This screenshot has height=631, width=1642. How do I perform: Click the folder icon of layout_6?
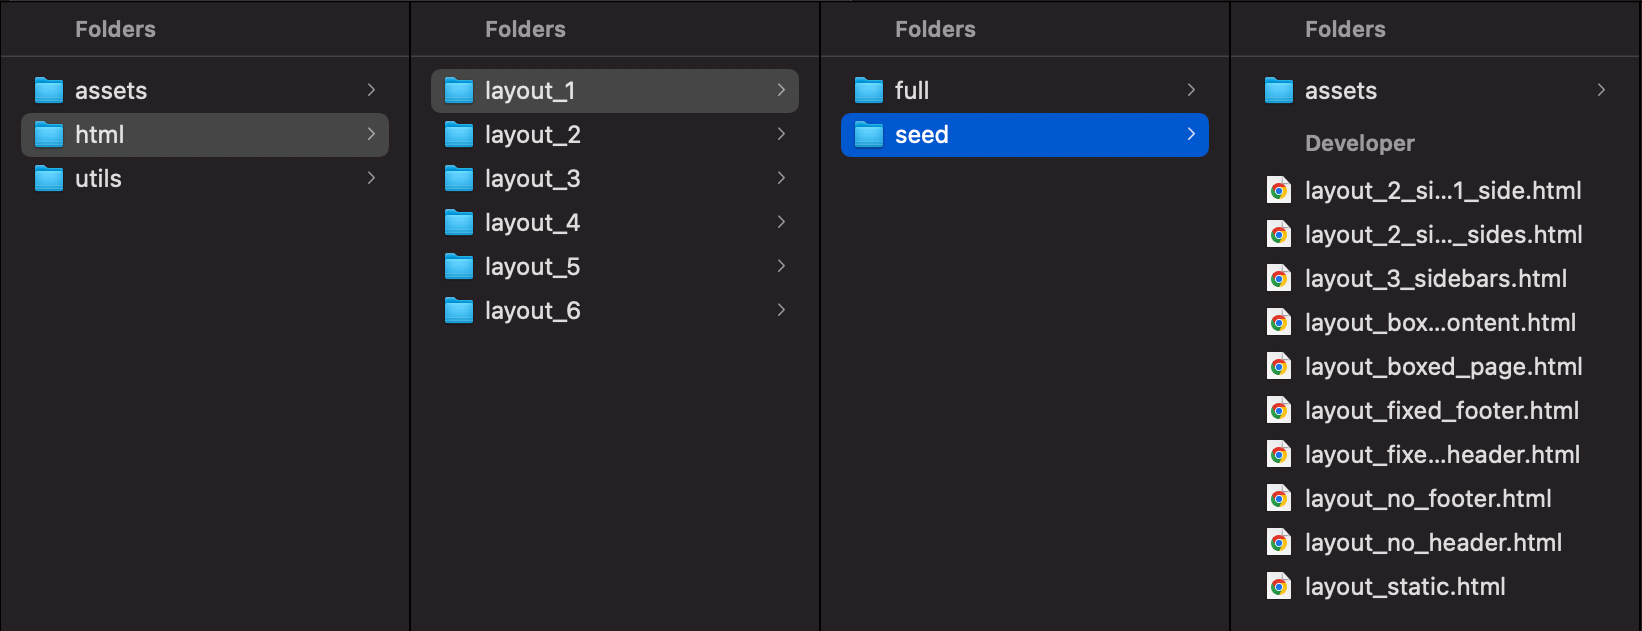tap(459, 311)
